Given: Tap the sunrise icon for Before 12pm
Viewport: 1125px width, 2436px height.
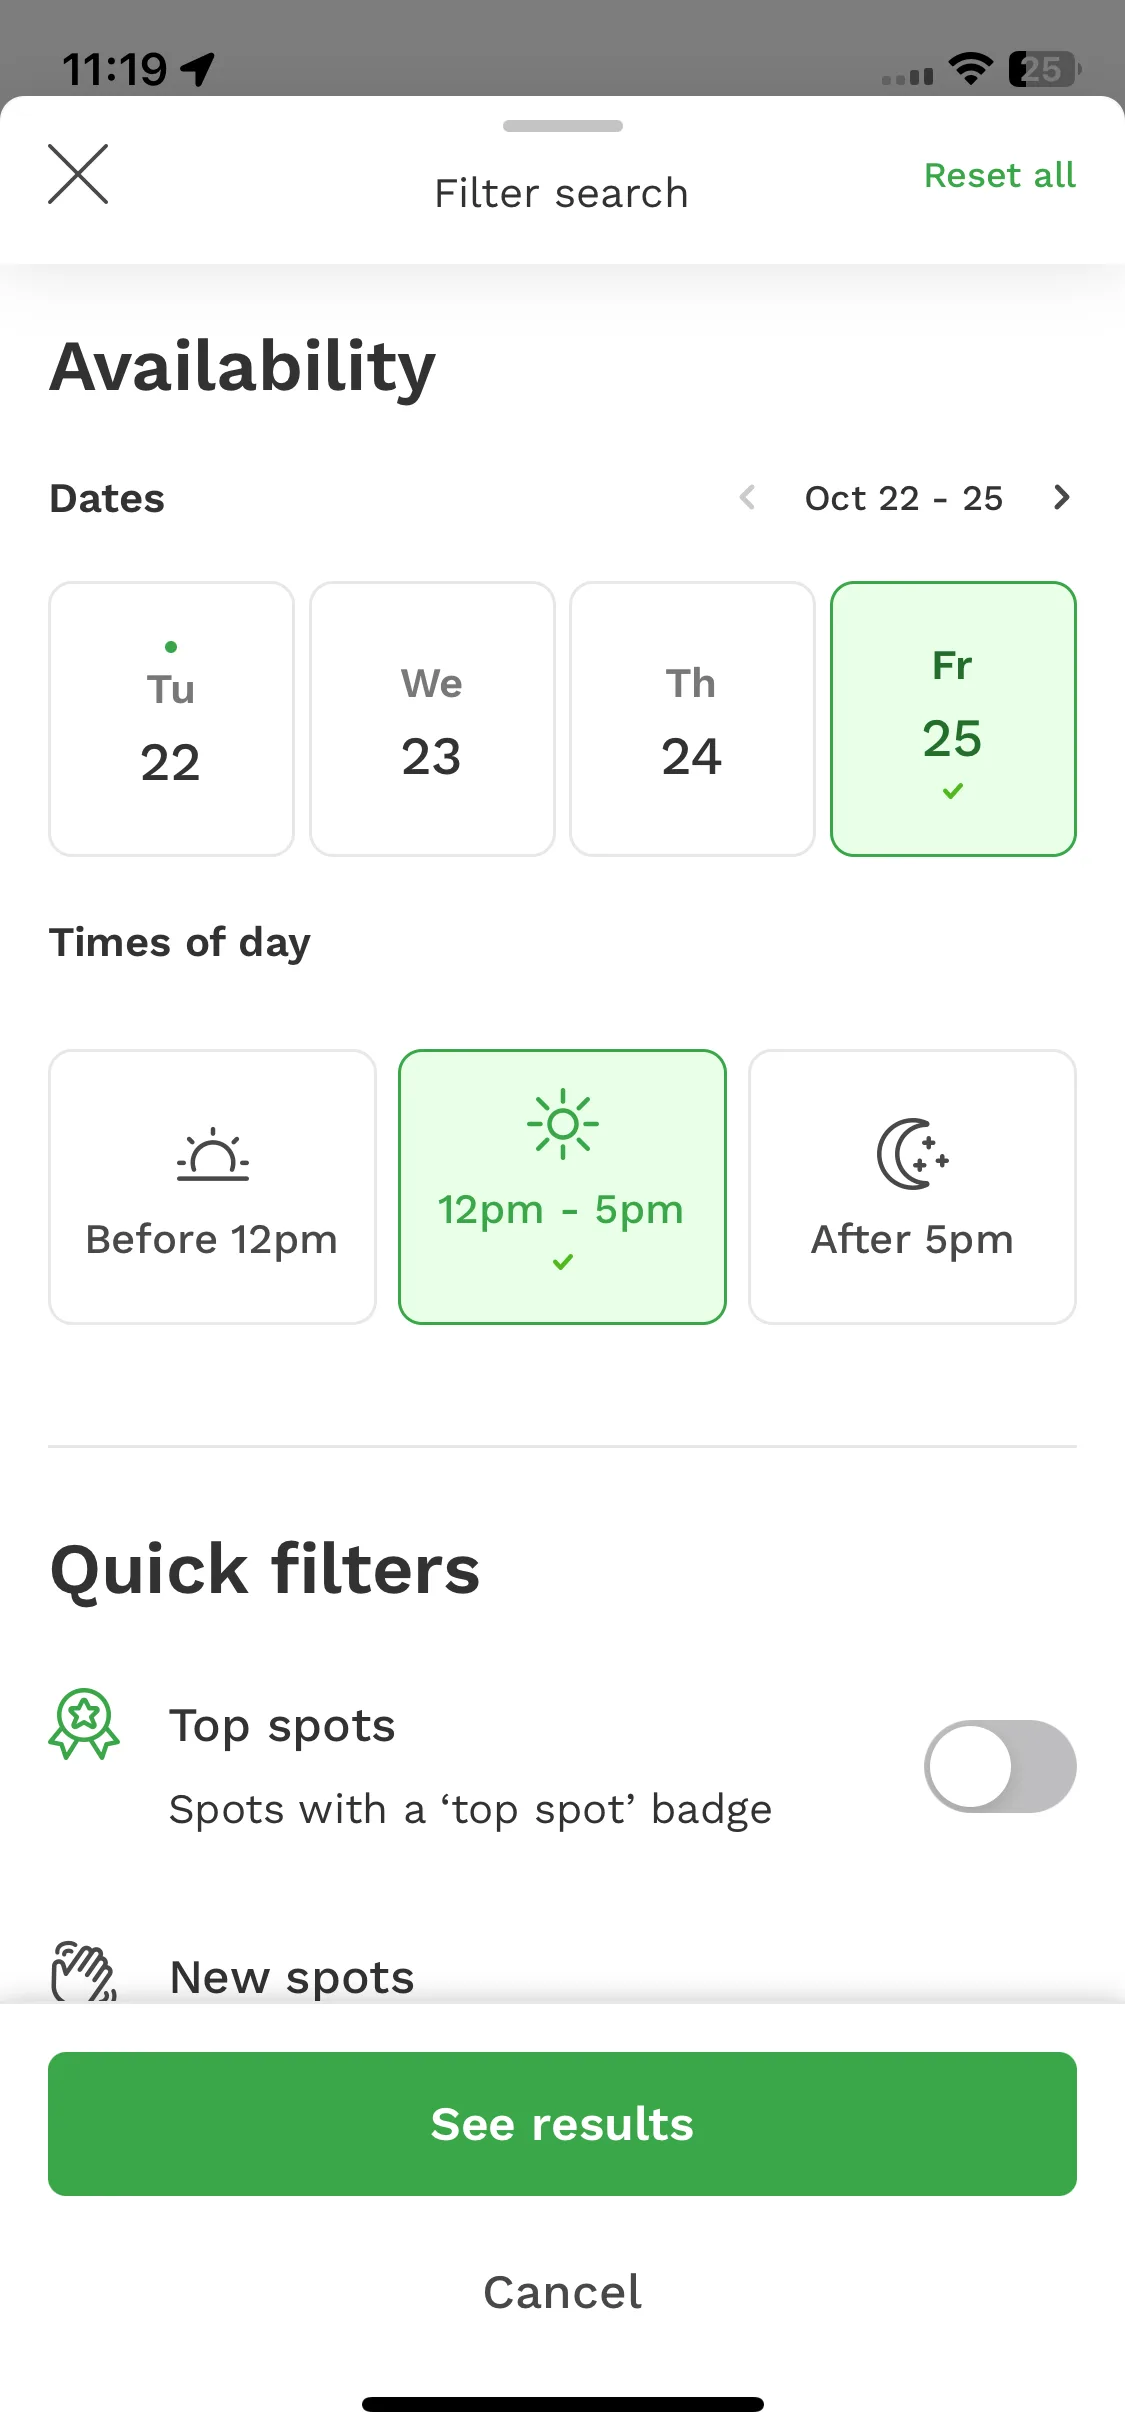Looking at the screenshot, I should coord(213,1155).
